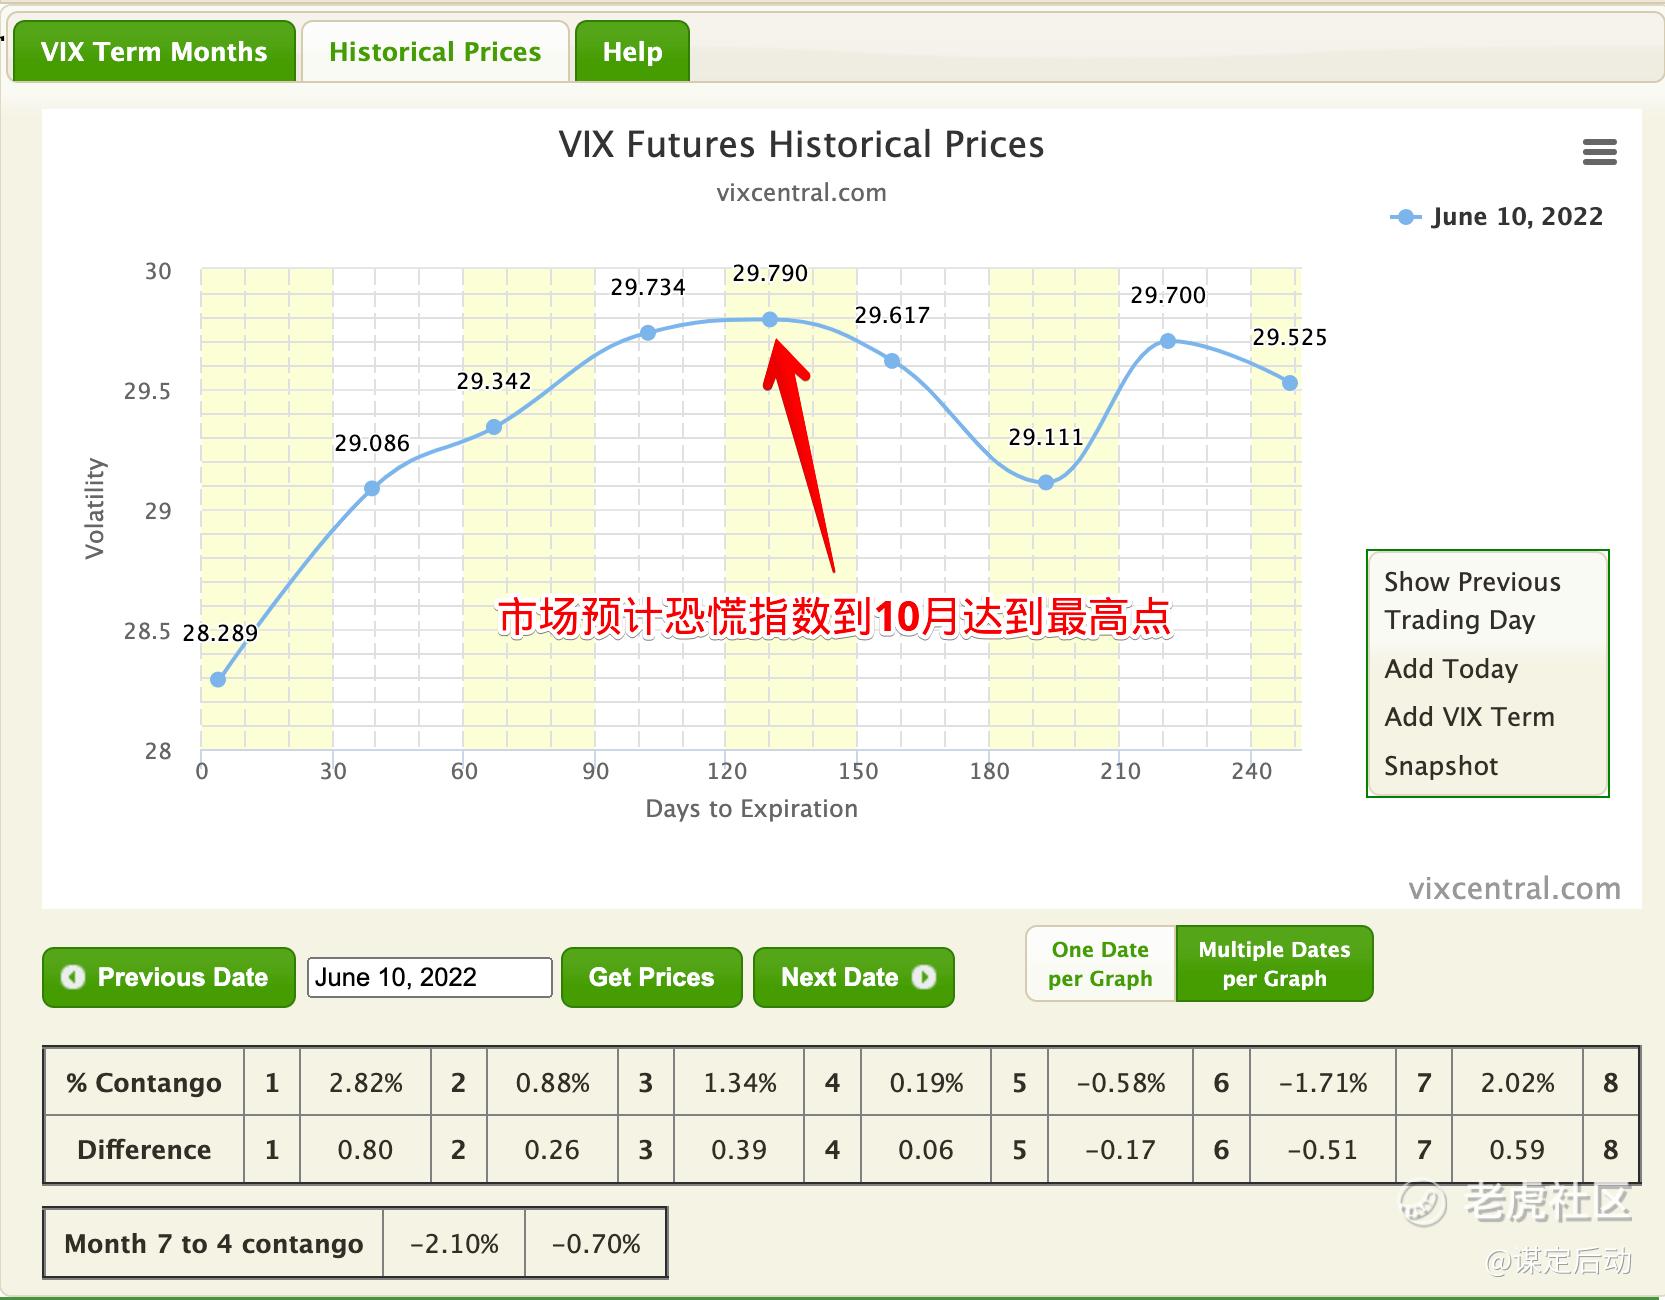Open the Help tab
This screenshot has width=1665, height=1300.
(x=632, y=51)
